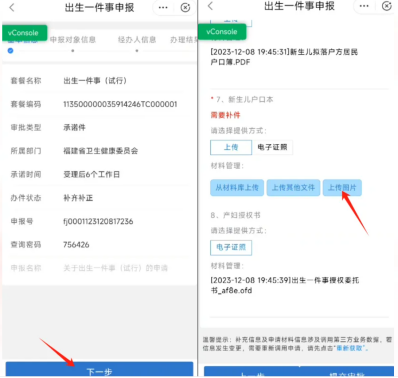Switch to 经办人信息 step tab
398x378 pixels.
point(137,40)
